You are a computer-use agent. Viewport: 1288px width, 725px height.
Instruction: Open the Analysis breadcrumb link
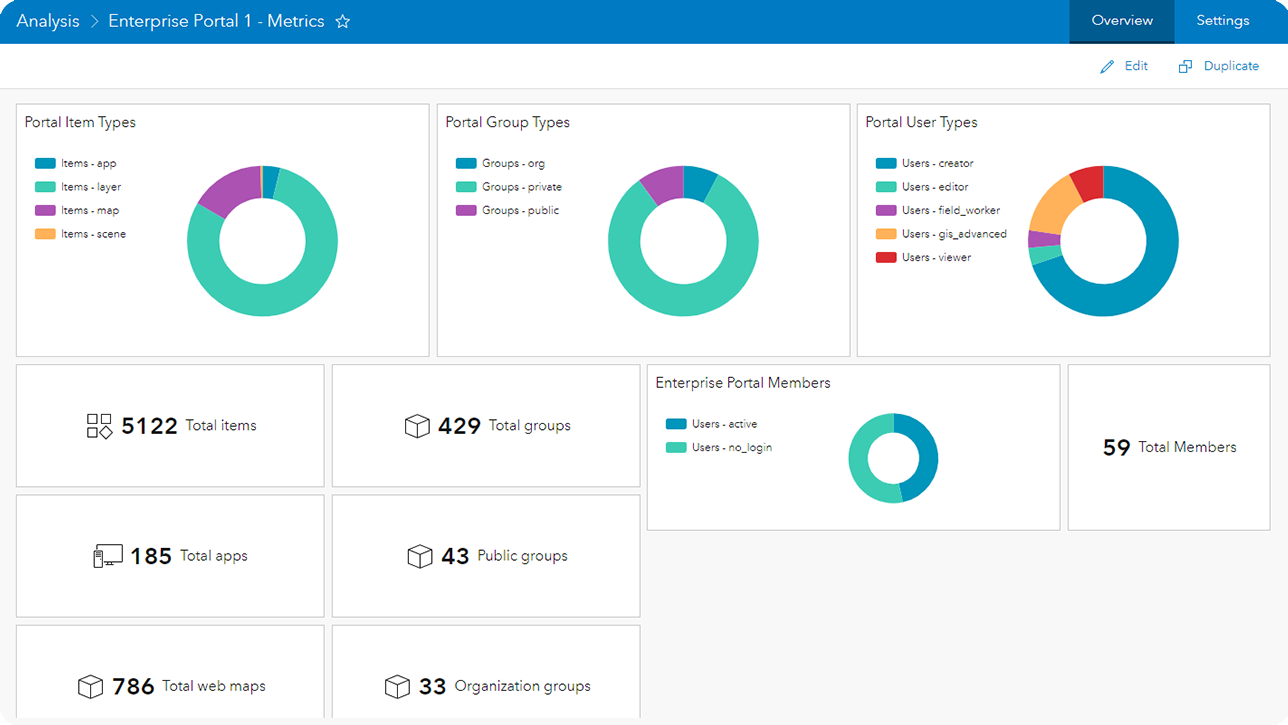point(47,20)
